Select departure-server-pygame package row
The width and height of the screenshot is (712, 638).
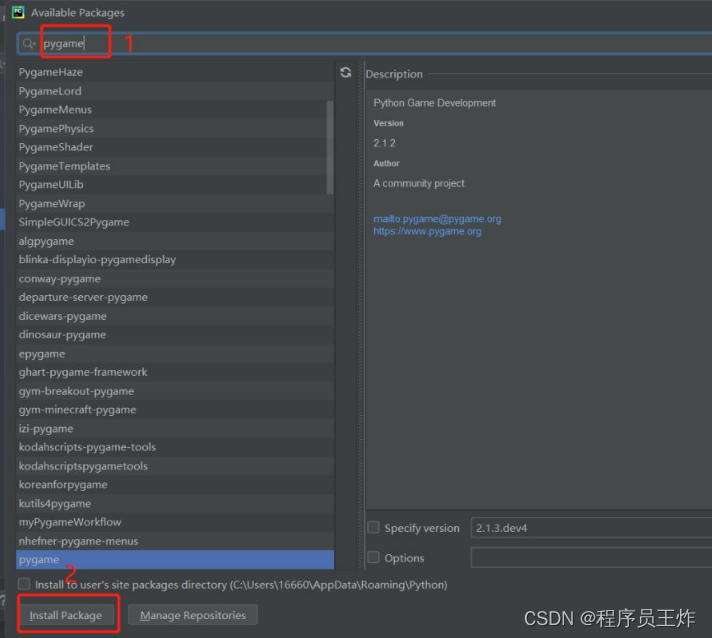coord(175,297)
